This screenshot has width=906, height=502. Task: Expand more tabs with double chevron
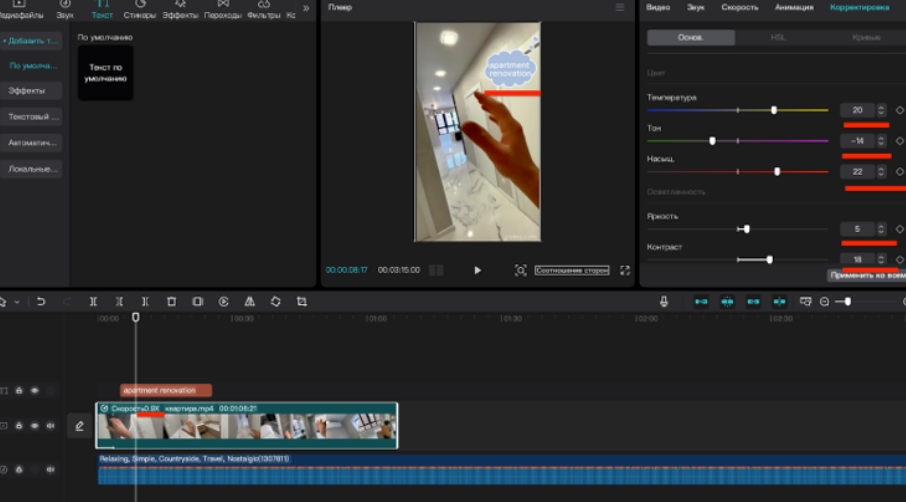[x=306, y=8]
